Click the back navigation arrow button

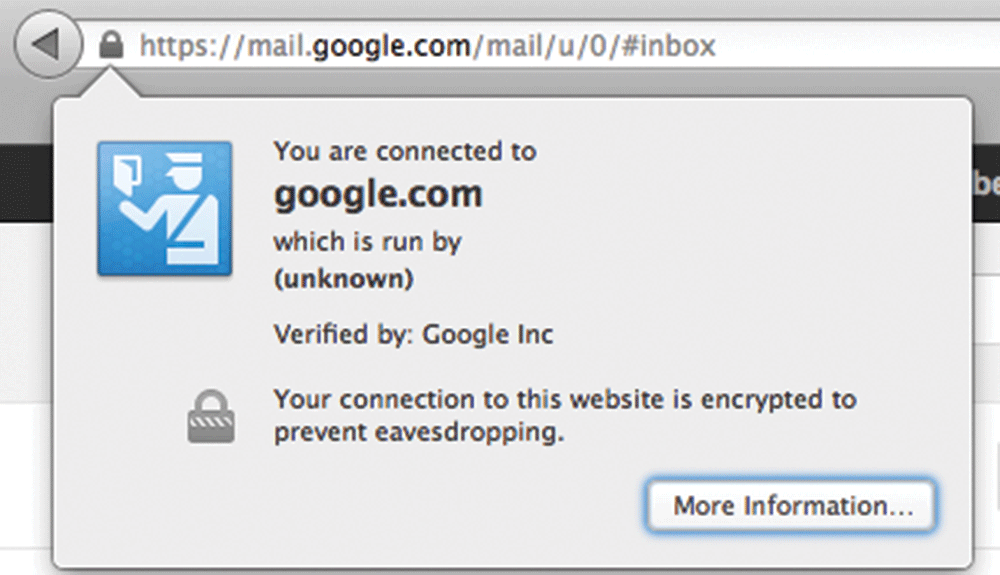click(47, 44)
